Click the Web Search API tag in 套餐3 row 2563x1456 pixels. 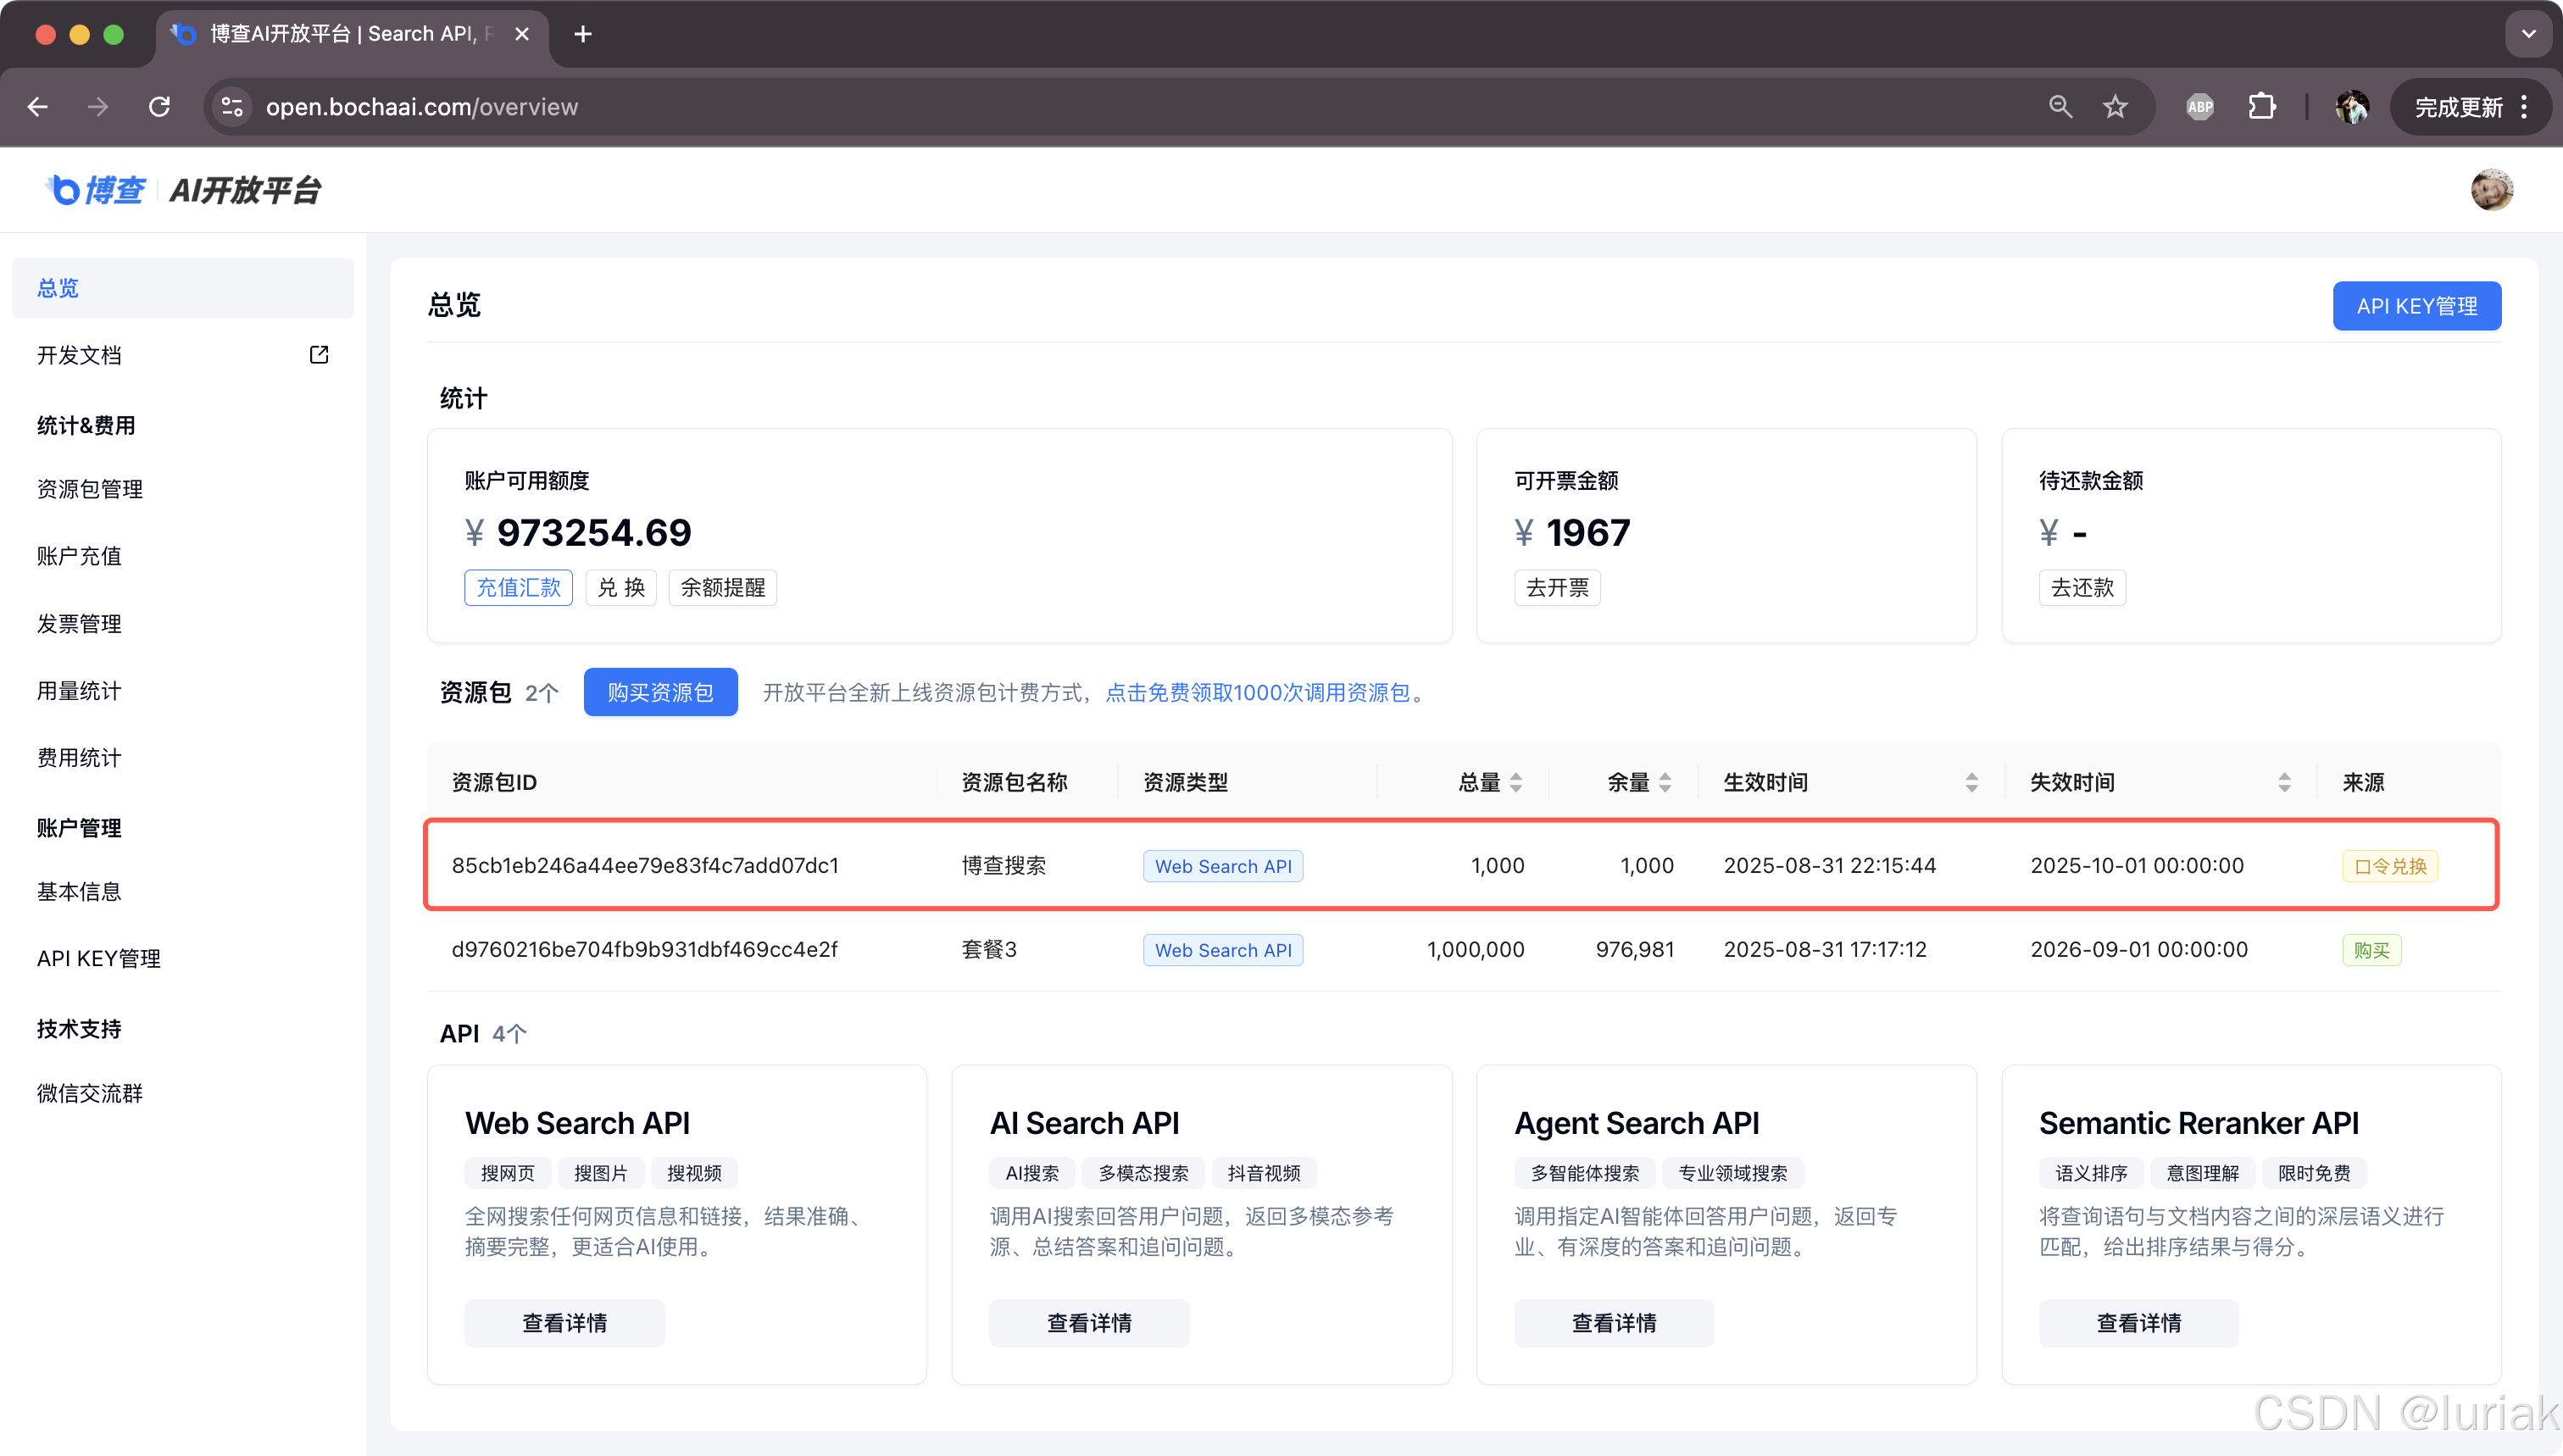point(1223,951)
